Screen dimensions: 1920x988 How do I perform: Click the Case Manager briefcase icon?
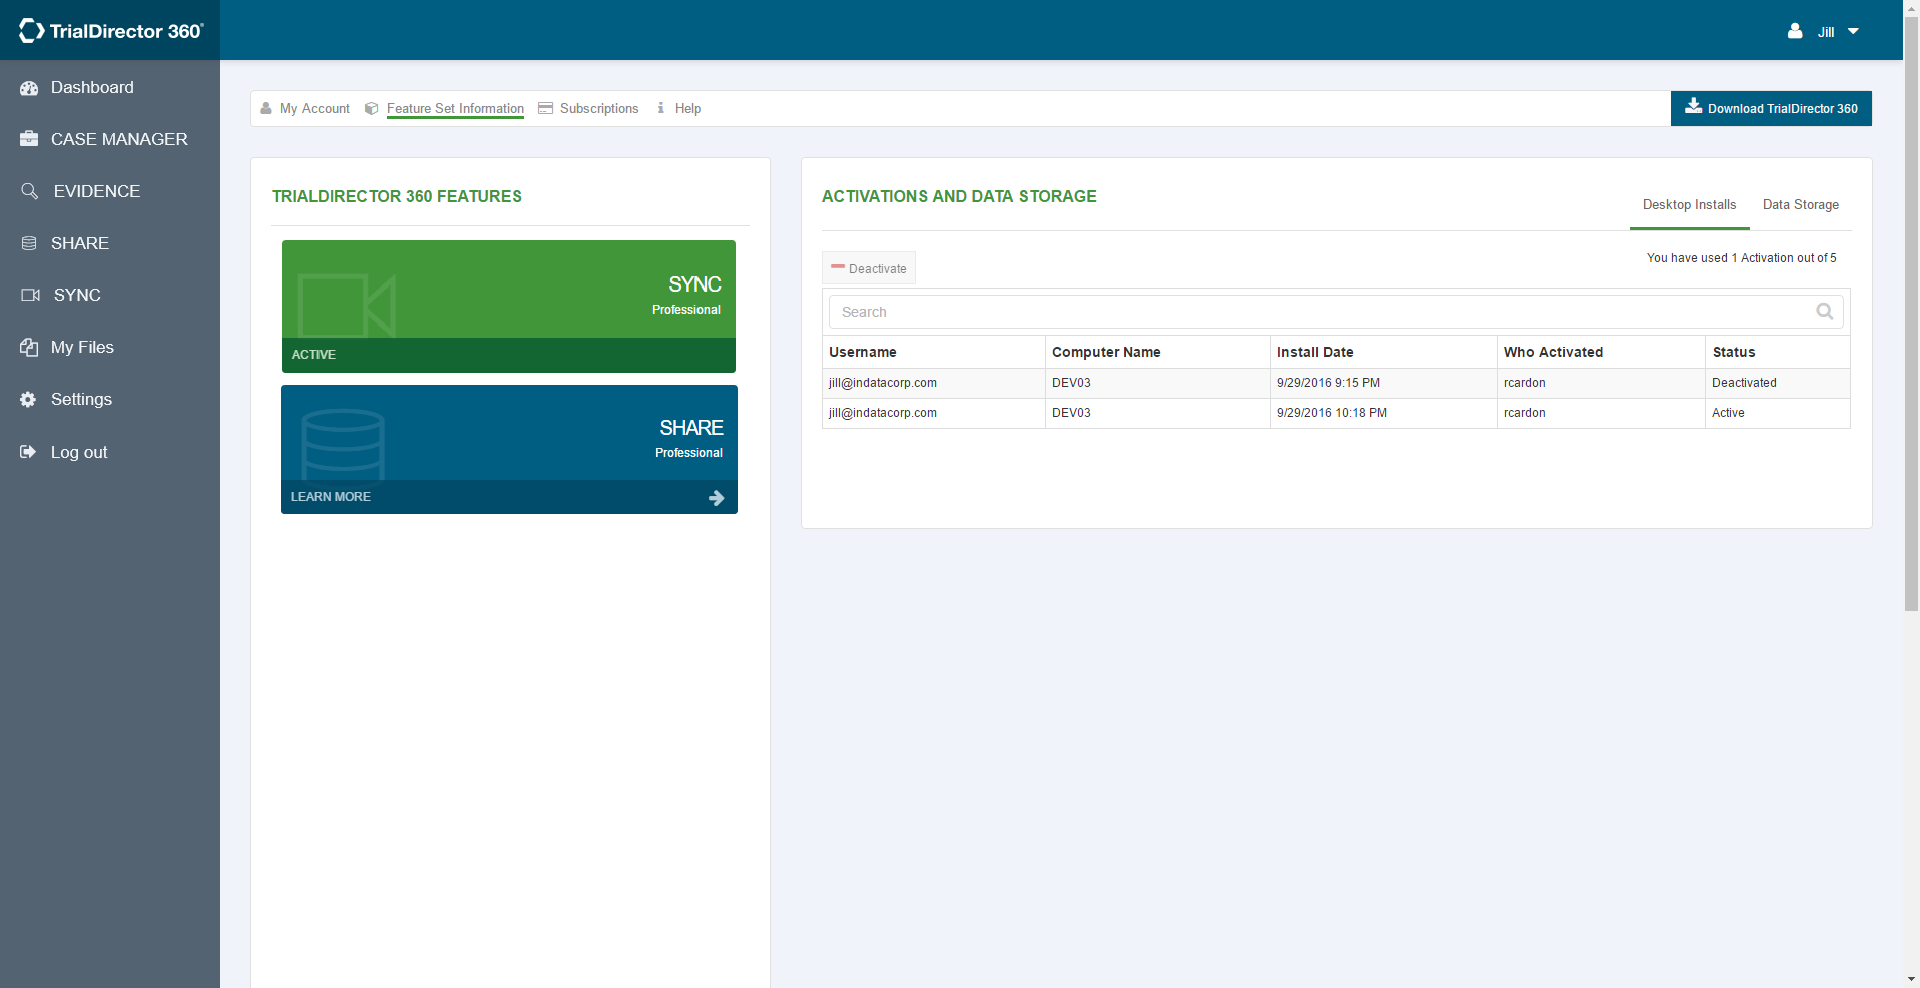29,139
